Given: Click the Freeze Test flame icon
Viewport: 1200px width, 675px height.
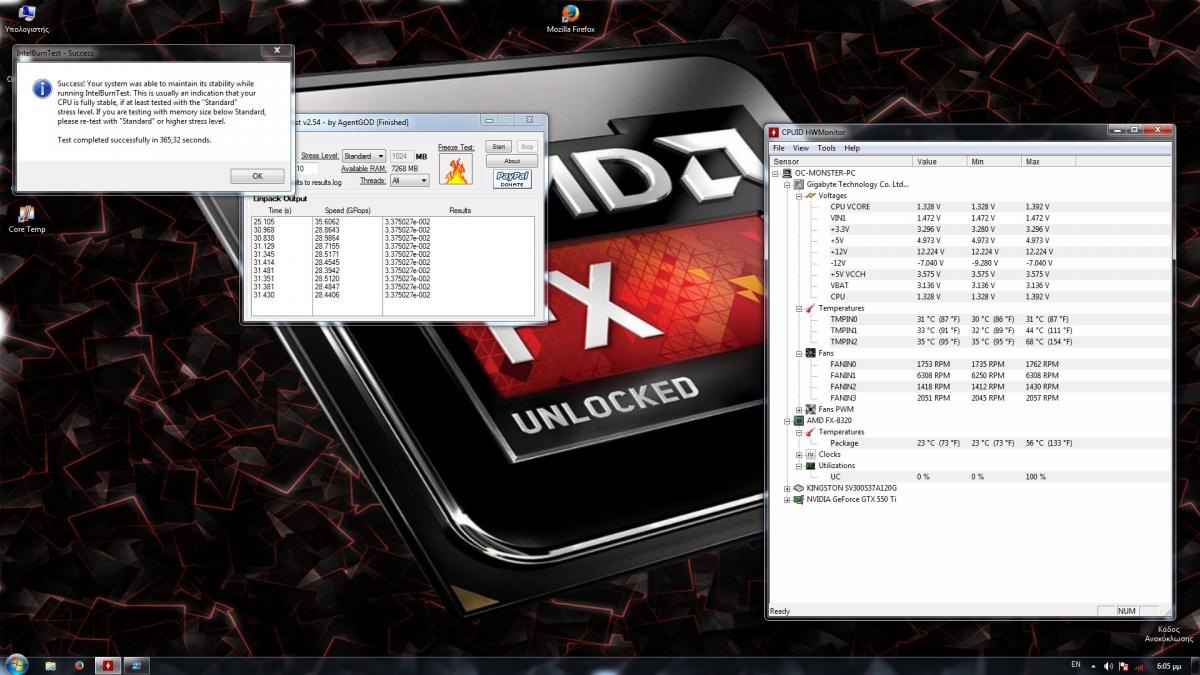Looking at the screenshot, I should click(456, 168).
